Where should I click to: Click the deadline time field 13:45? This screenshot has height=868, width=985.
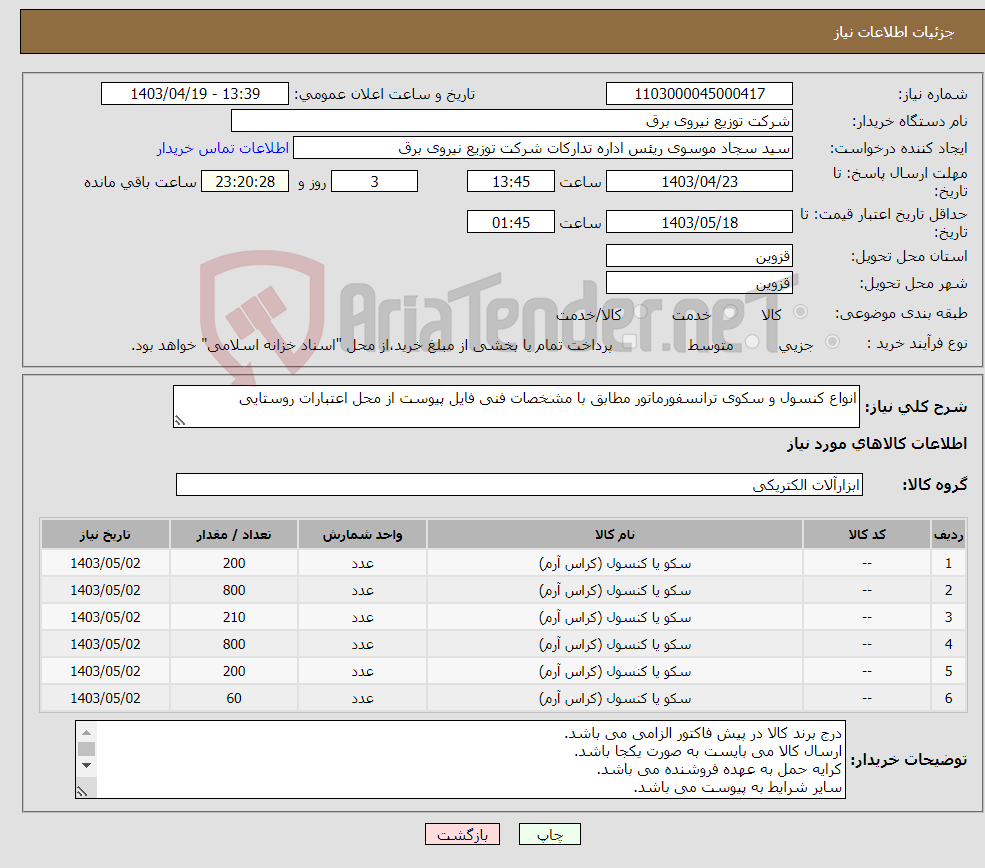[511, 182]
